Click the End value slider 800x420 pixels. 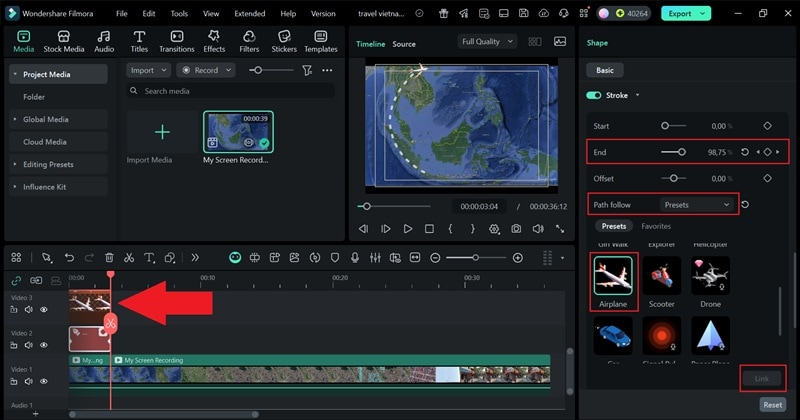[673, 152]
